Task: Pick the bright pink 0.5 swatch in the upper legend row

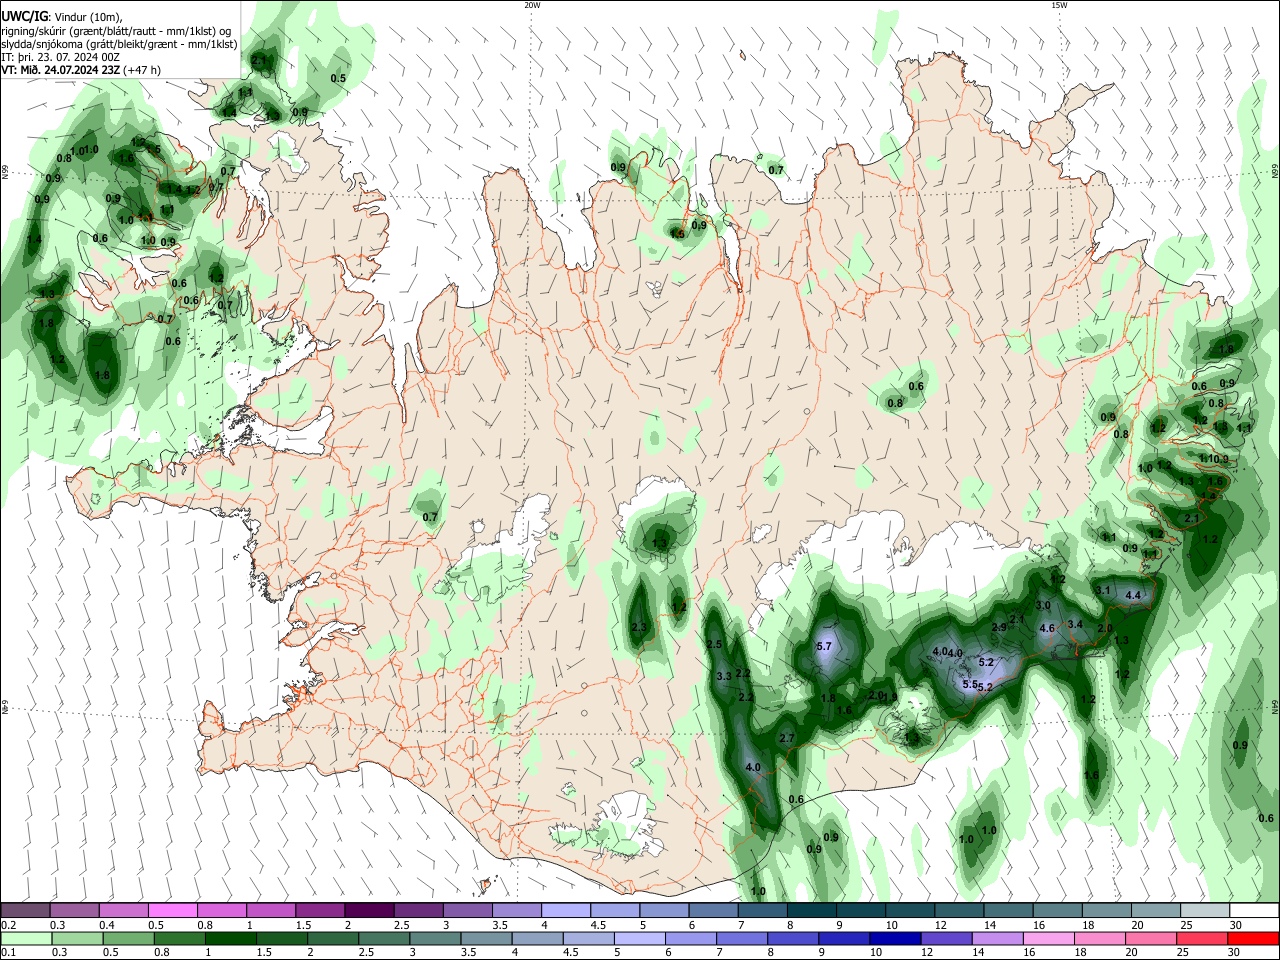Action: tap(172, 911)
